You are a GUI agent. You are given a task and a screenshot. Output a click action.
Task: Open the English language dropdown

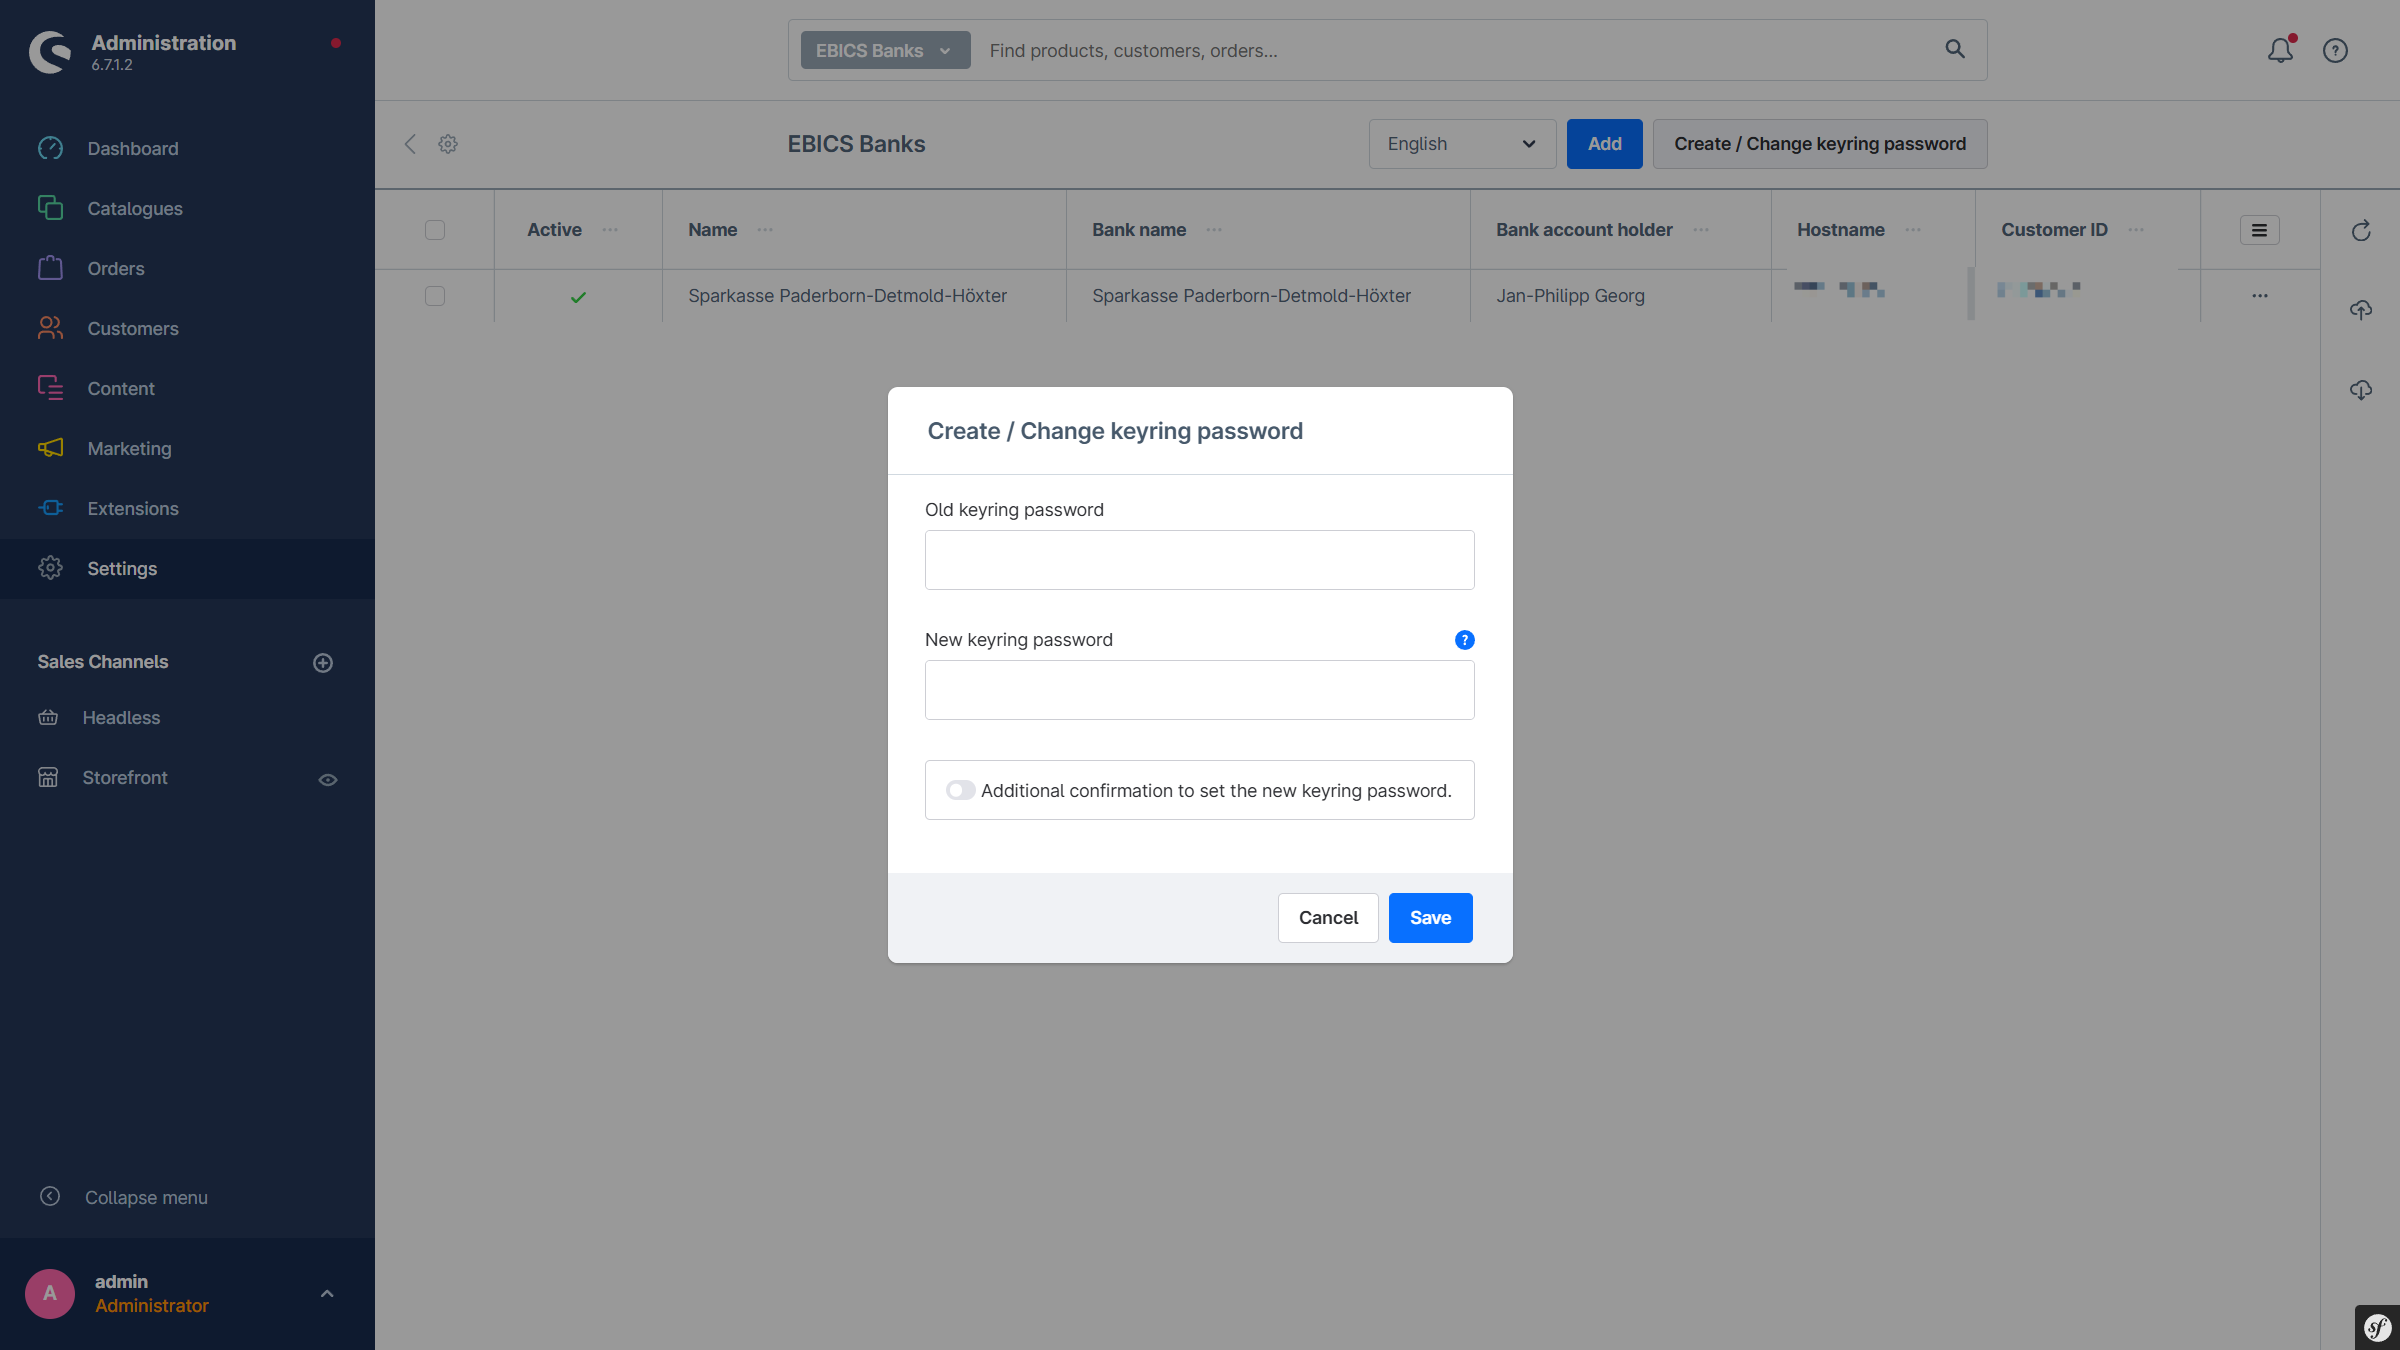pos(1461,144)
